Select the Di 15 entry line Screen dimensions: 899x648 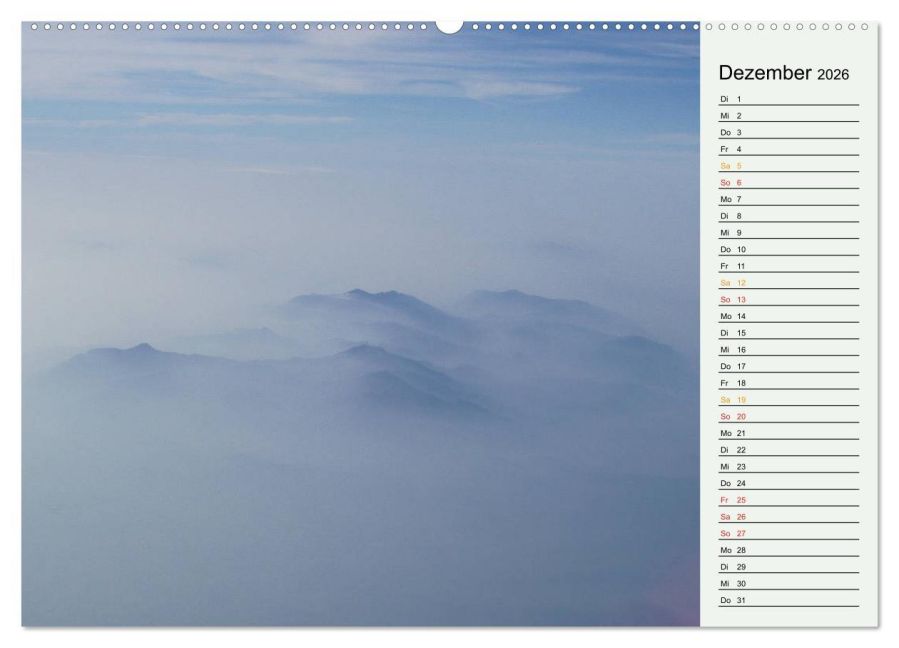[787, 333]
